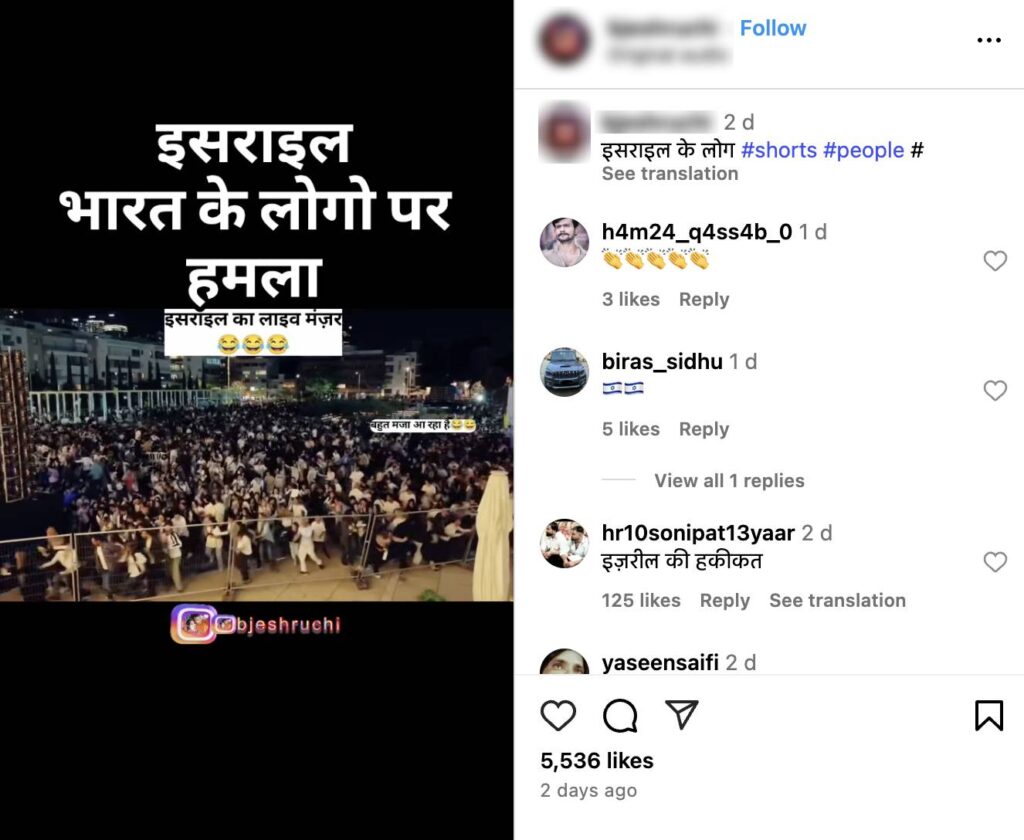Open the #people hashtag
The height and width of the screenshot is (840, 1024).
[863, 150]
